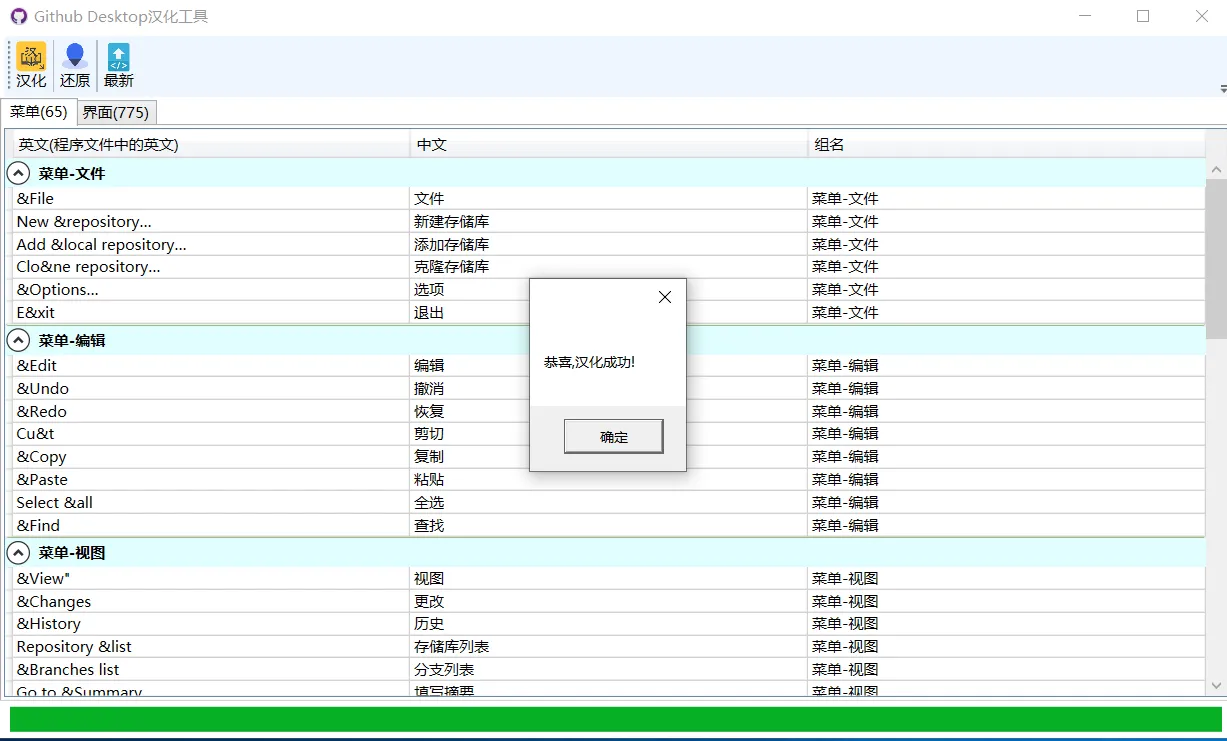The image size is (1227, 741).
Task: Click the vertical scrollbar down arrow
Action: [x=1216, y=686]
